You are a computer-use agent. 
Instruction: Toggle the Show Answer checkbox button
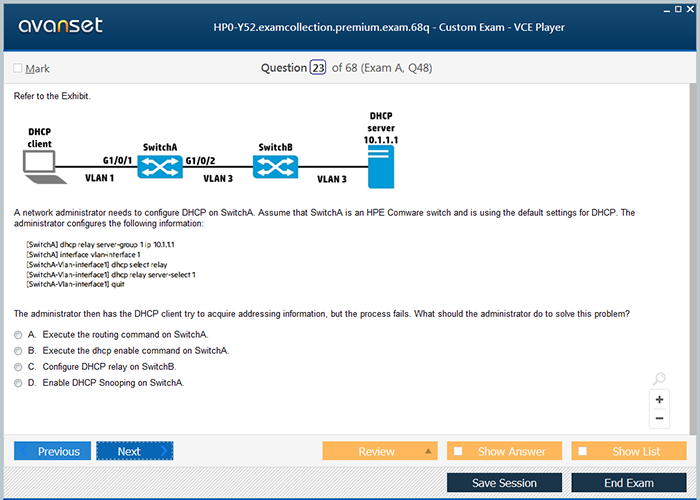pyautogui.click(x=458, y=451)
